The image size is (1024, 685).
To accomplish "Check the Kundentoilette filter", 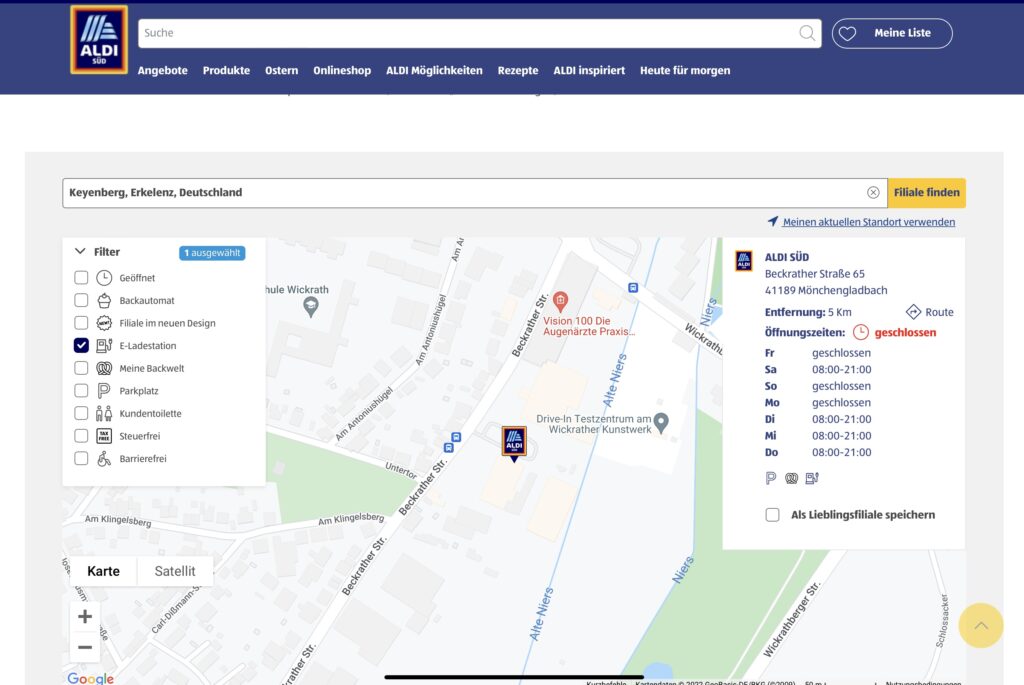I will [x=81, y=413].
